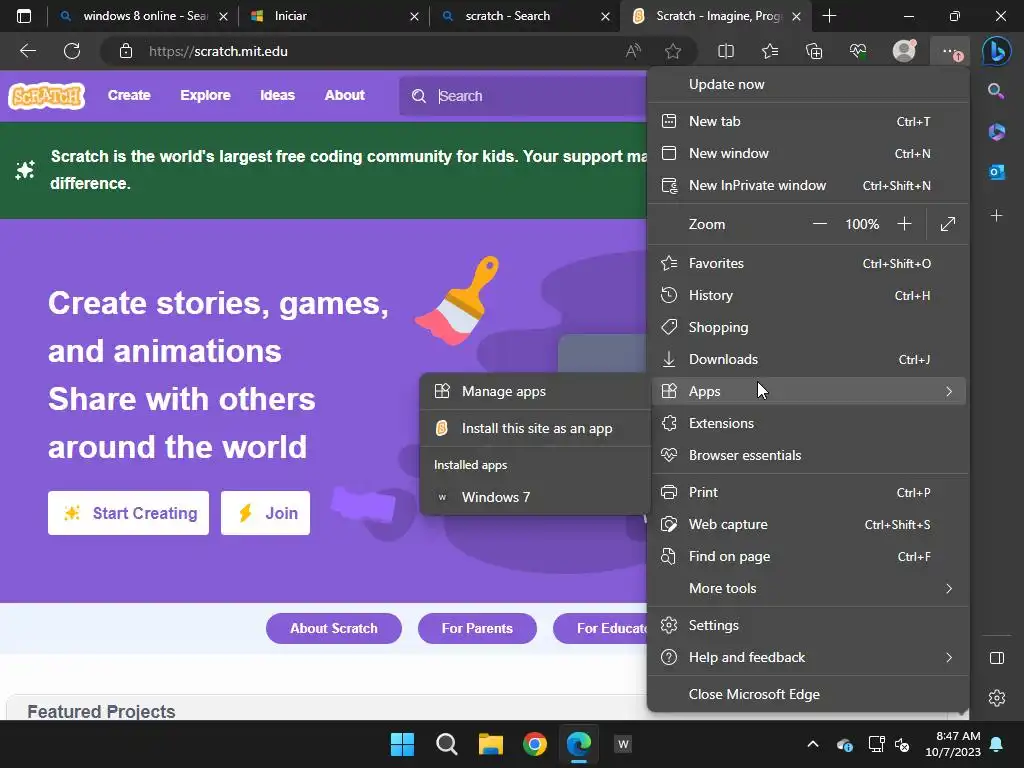Click the Read aloud icon in address bar
Screen dimensions: 1024x768
633,51
